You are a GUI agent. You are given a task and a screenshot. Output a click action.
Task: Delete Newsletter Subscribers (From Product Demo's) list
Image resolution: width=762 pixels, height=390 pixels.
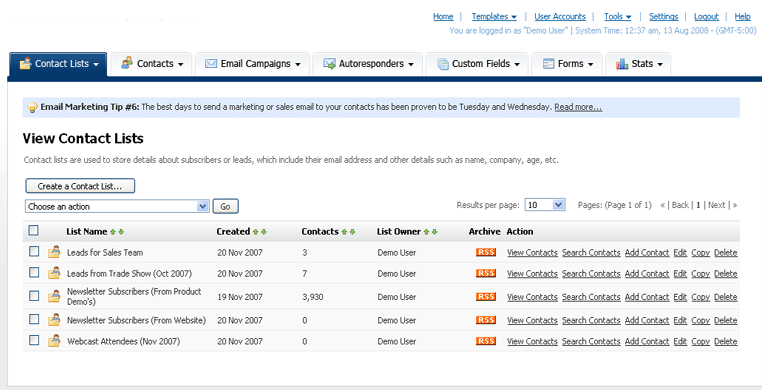click(x=726, y=297)
